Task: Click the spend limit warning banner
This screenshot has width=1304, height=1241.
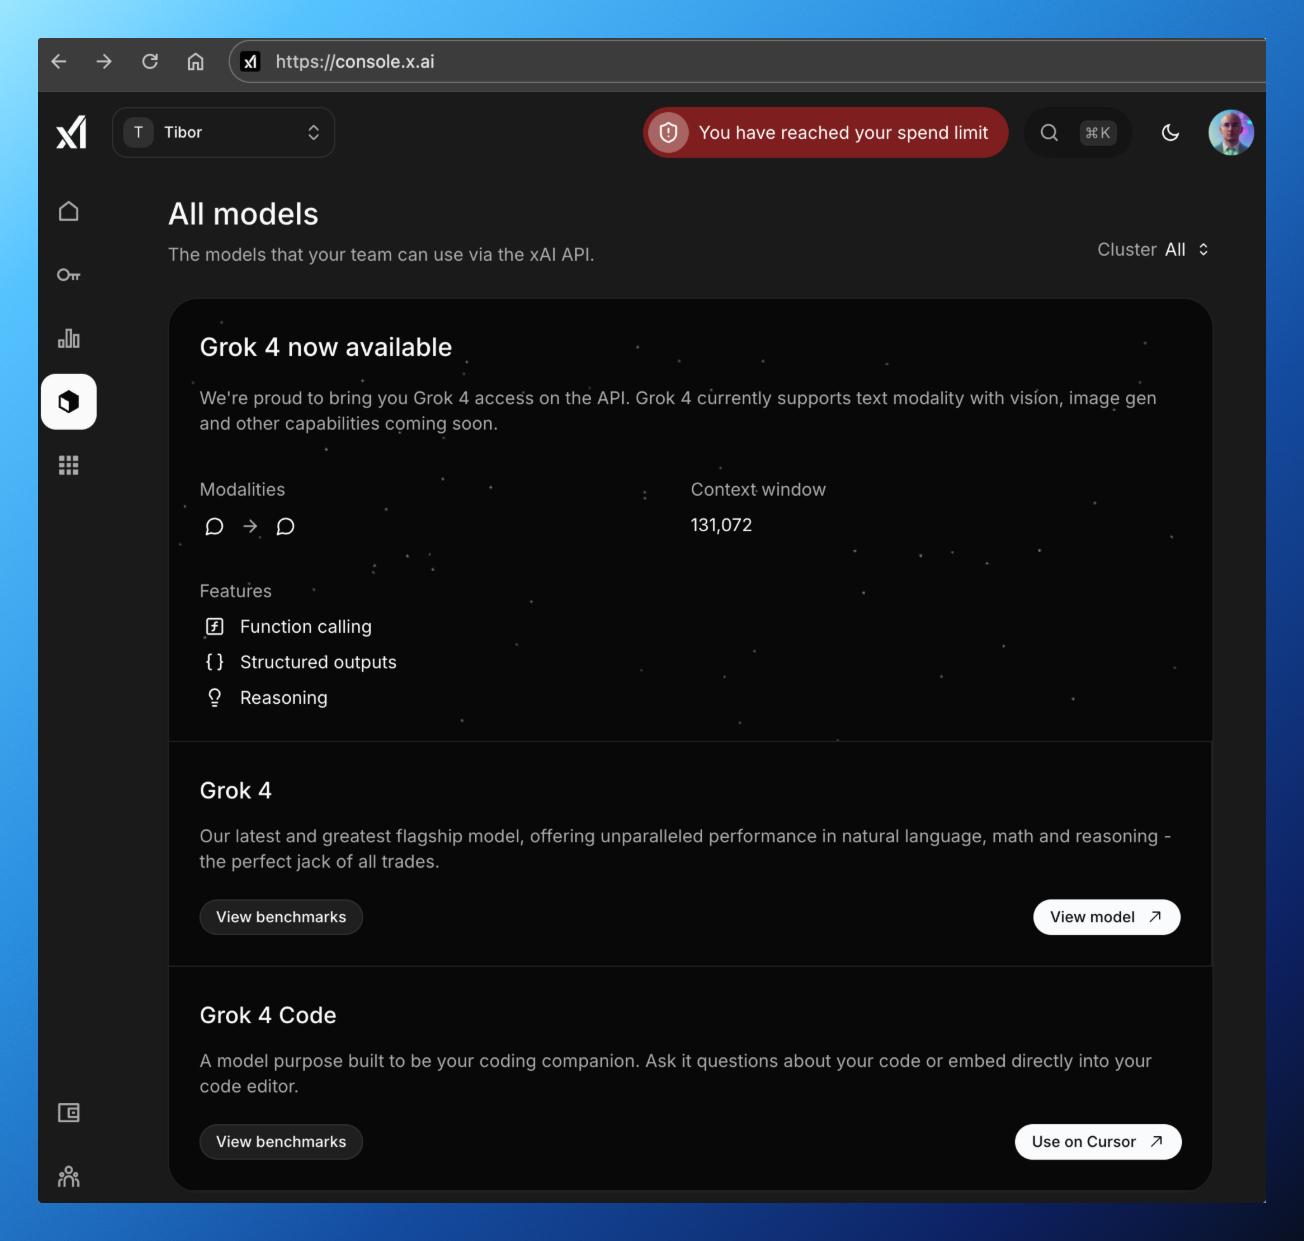Action: coord(825,132)
